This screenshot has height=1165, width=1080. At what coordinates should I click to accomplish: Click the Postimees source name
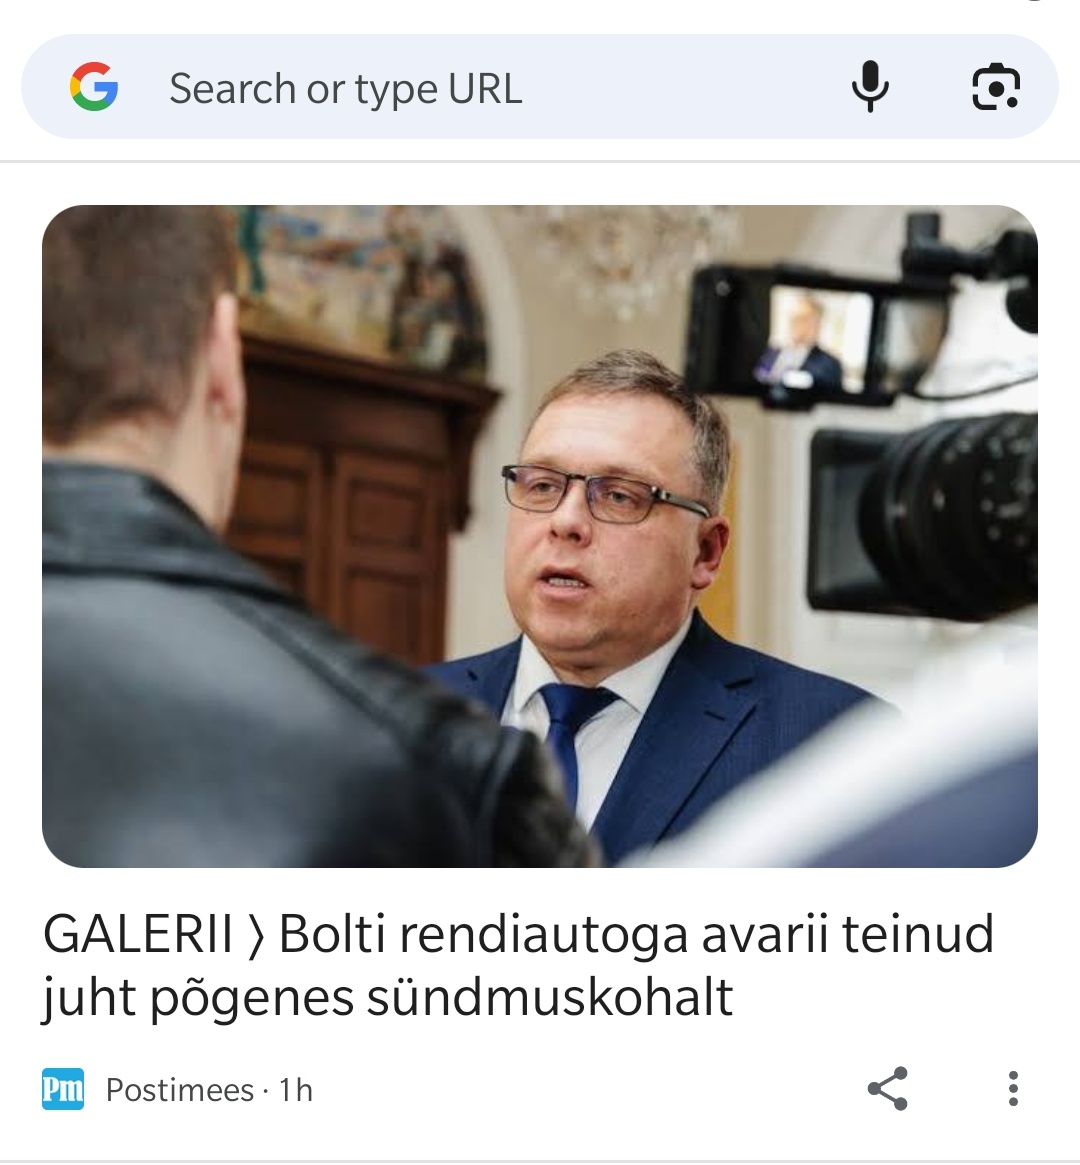pos(180,1090)
